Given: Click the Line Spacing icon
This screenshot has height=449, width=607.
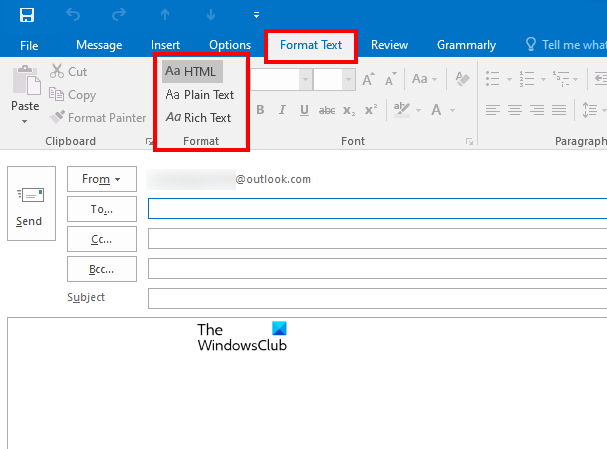Looking at the screenshot, I should point(590,110).
